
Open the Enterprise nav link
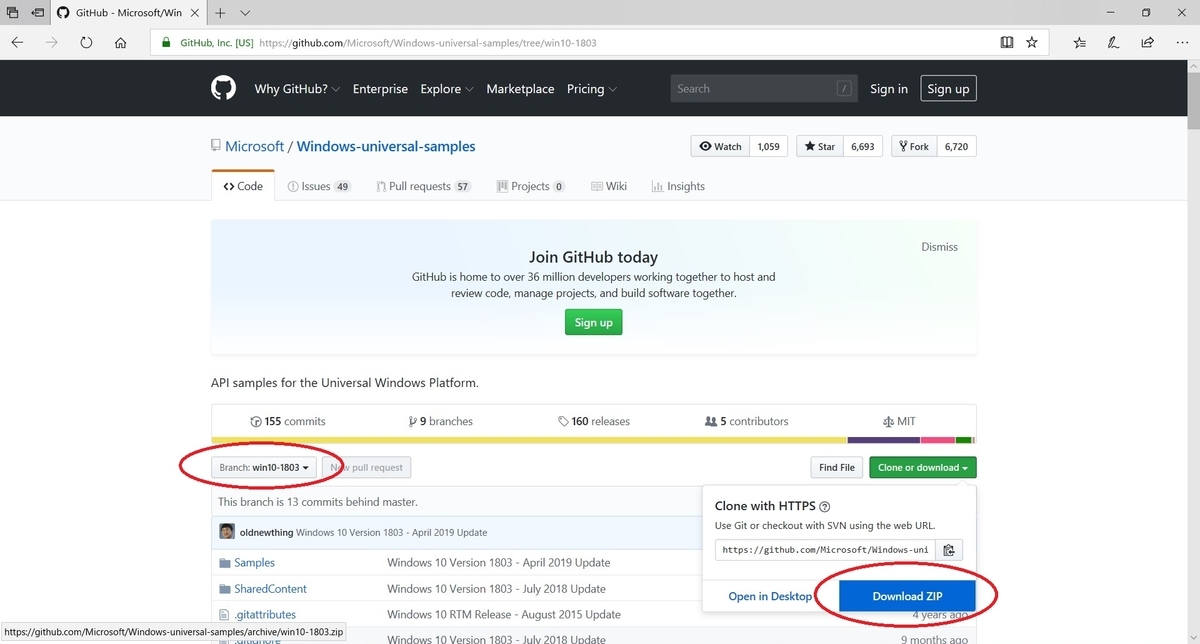coord(380,89)
